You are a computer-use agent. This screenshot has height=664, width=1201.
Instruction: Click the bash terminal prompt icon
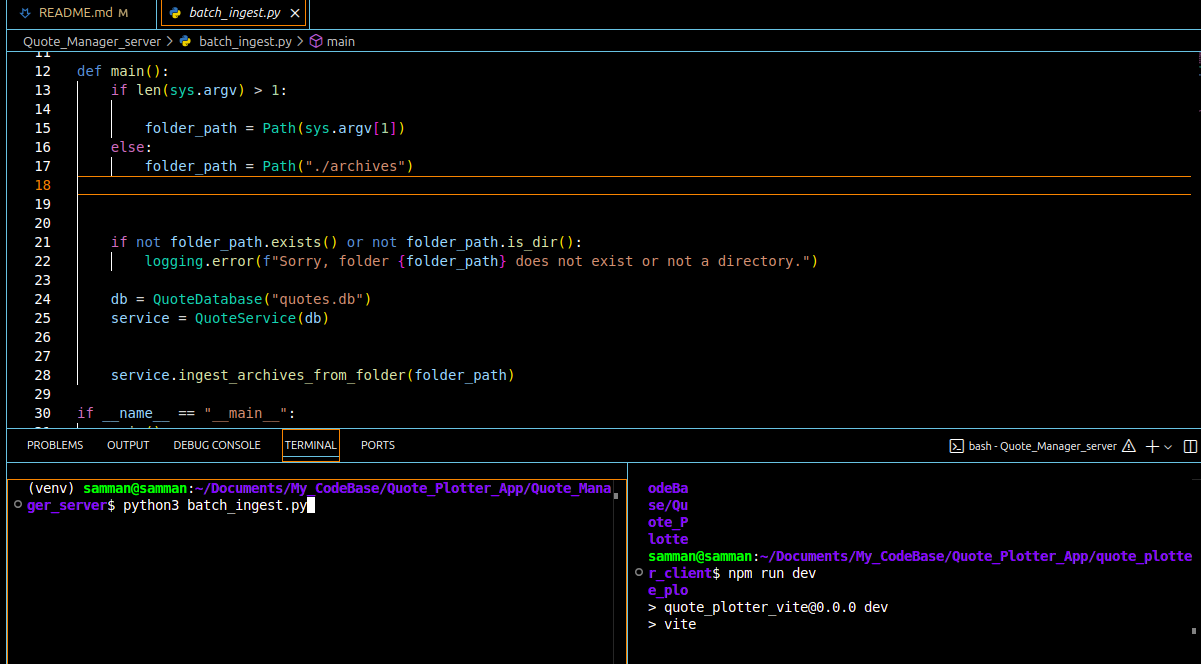(x=956, y=446)
